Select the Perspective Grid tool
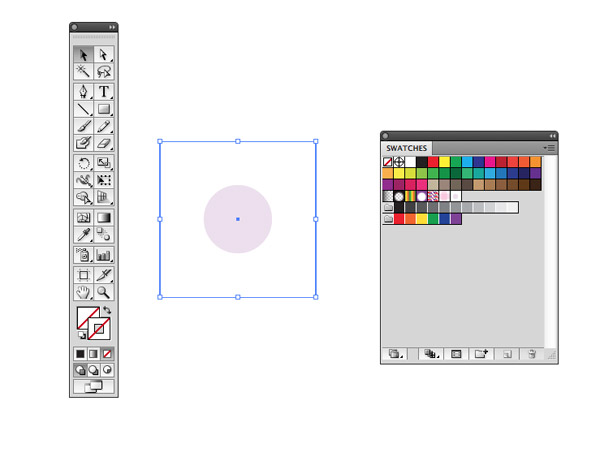 [104, 197]
